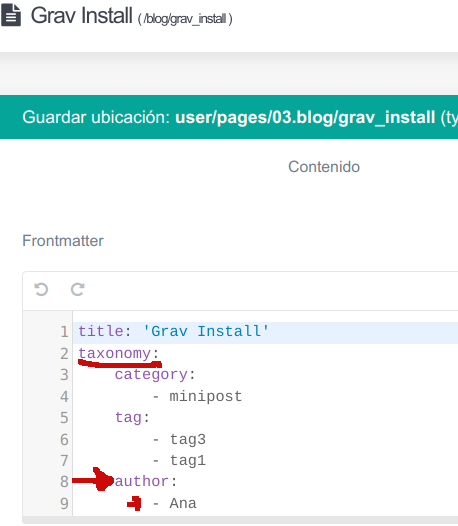Click the /blog/grav_install route text
The height and width of the screenshot is (526, 458).
[x=185, y=19]
